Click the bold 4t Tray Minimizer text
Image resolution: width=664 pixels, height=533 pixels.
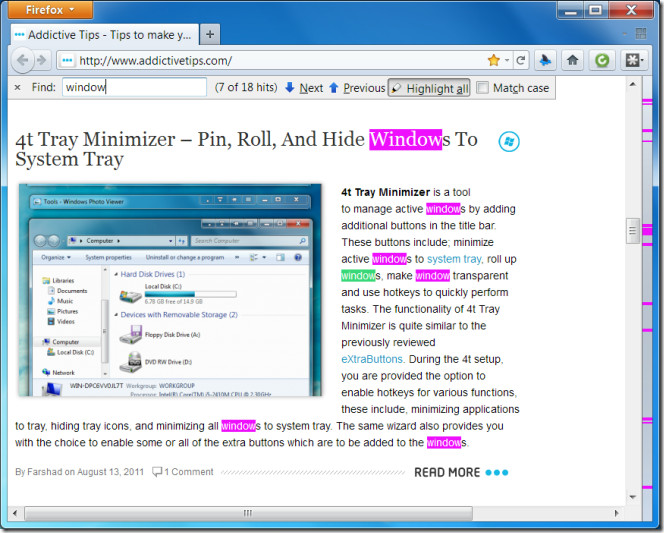385,192
